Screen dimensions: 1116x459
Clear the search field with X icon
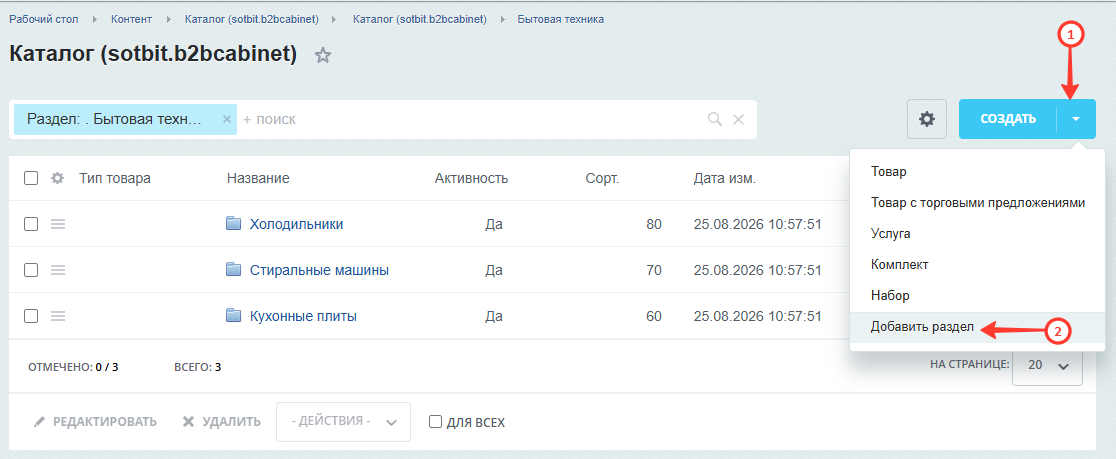click(x=739, y=119)
